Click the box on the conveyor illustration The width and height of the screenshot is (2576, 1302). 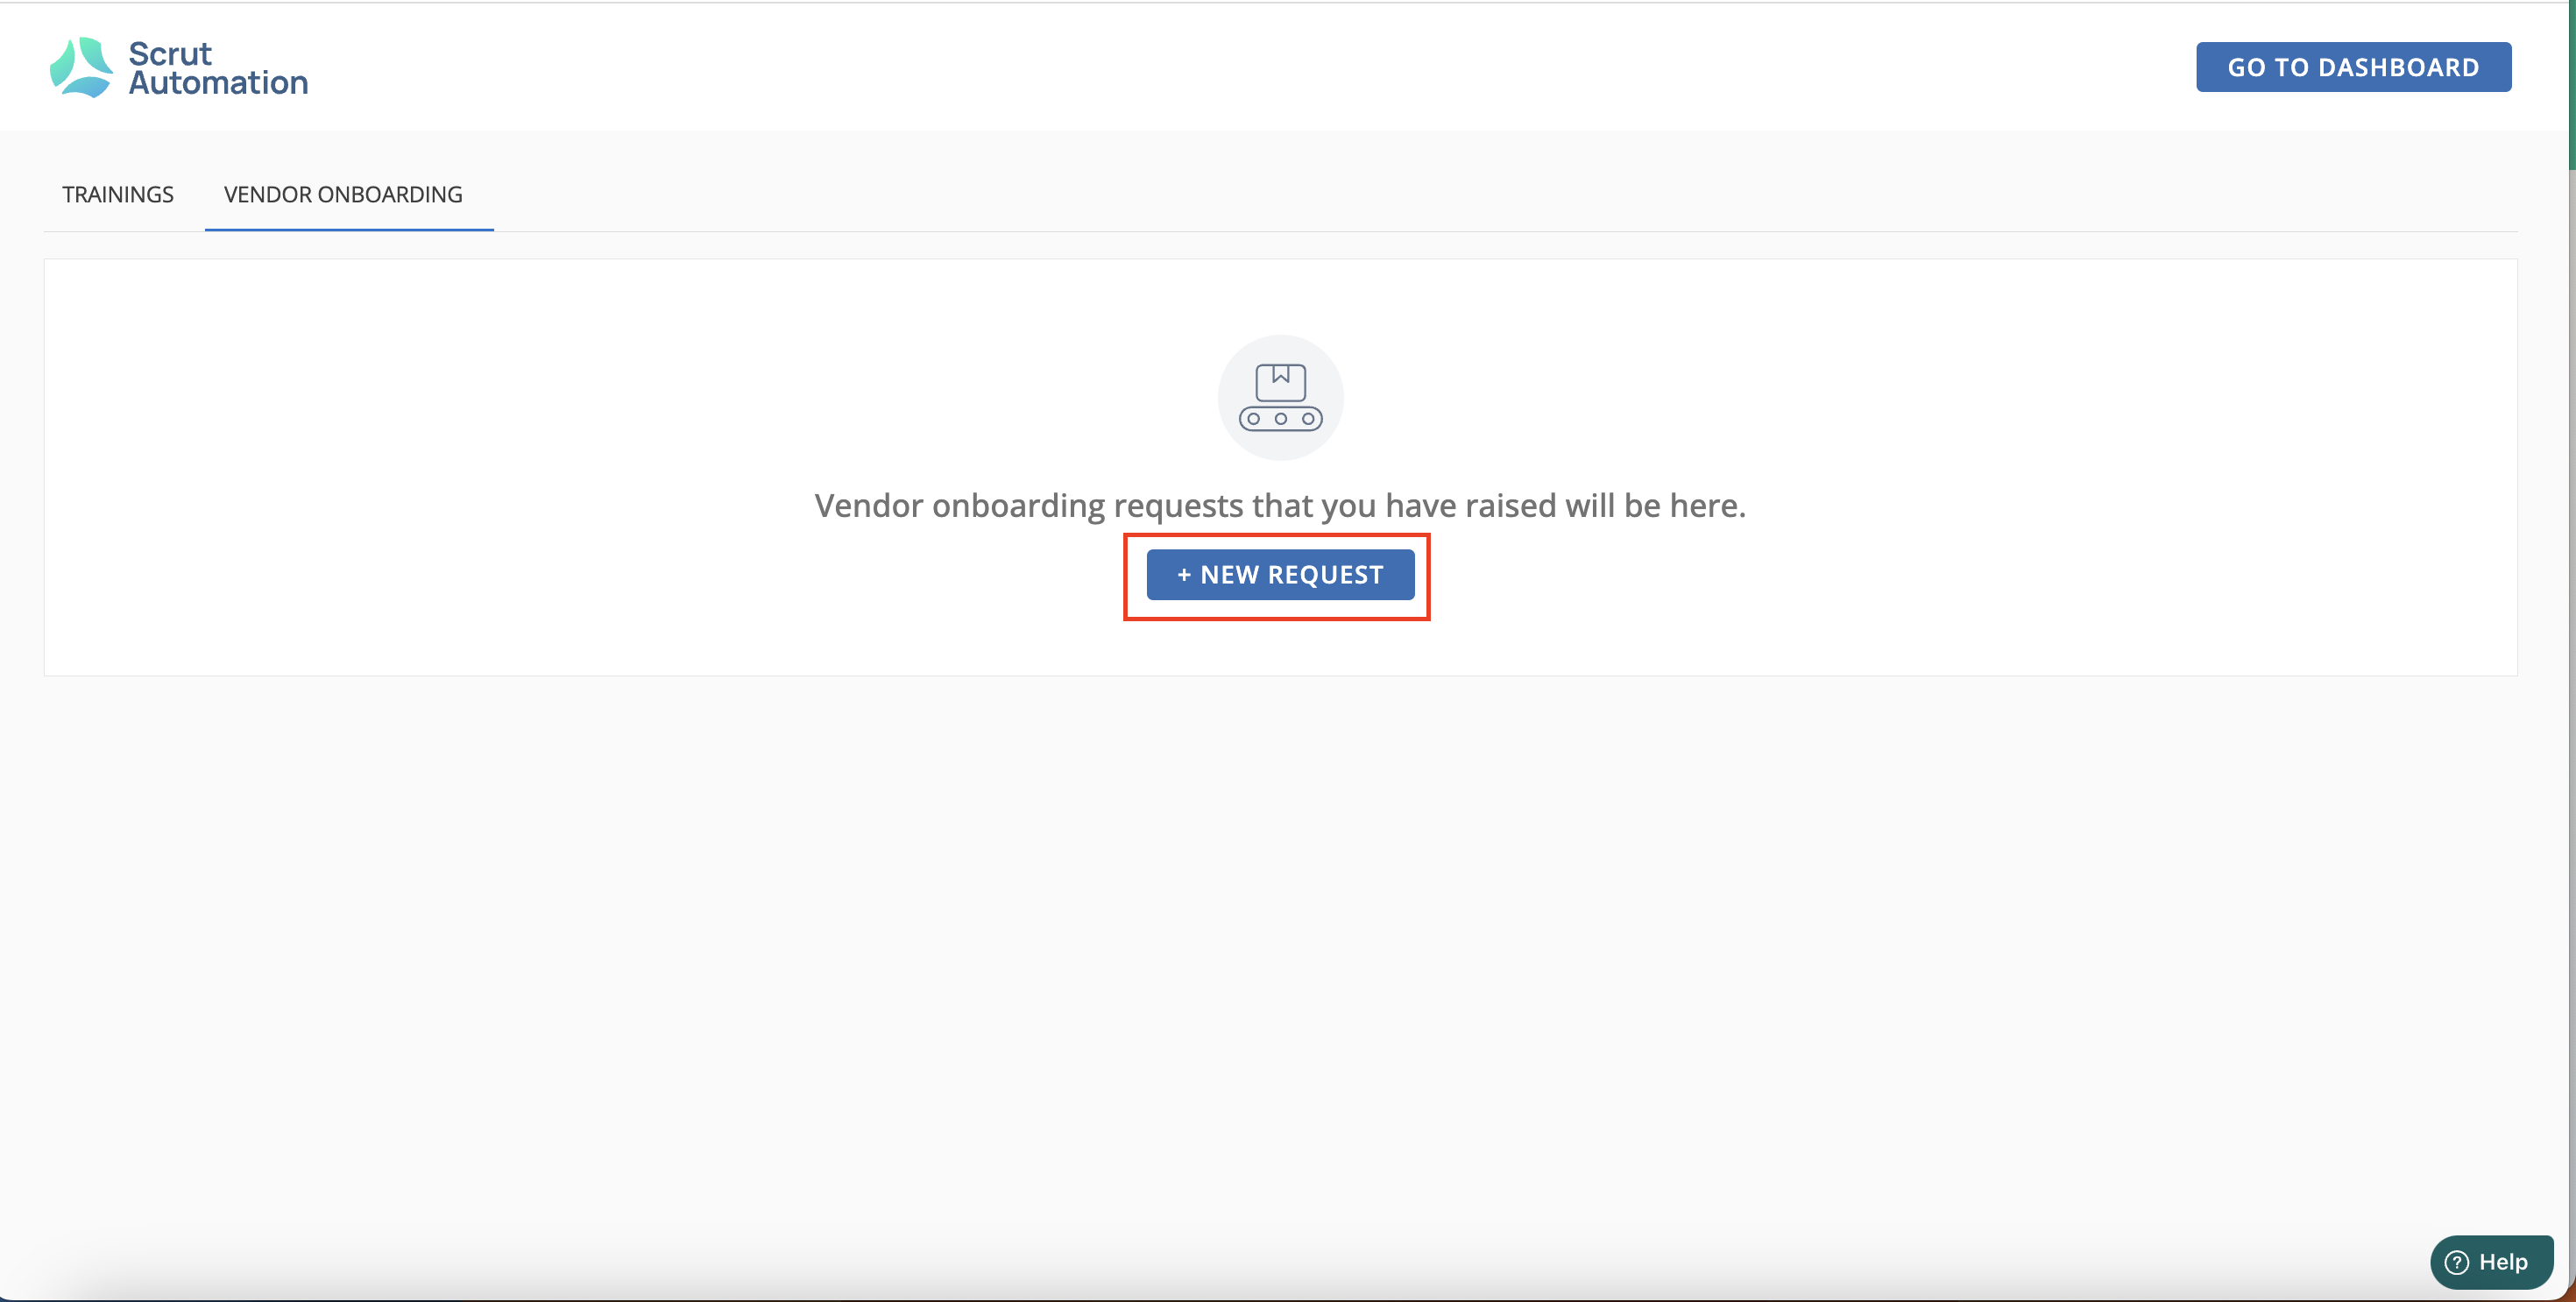1280,382
